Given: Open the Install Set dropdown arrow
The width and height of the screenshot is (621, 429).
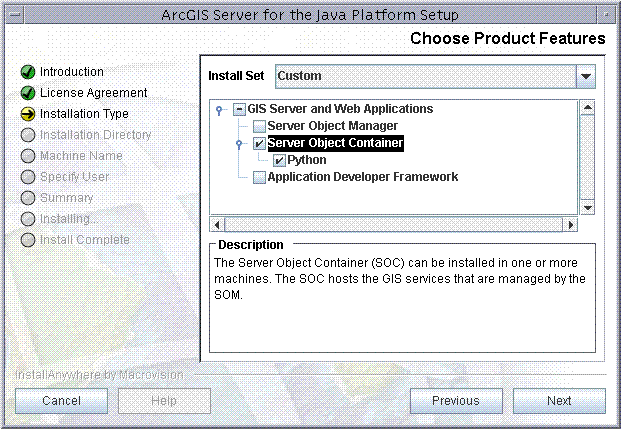Looking at the screenshot, I should [586, 76].
